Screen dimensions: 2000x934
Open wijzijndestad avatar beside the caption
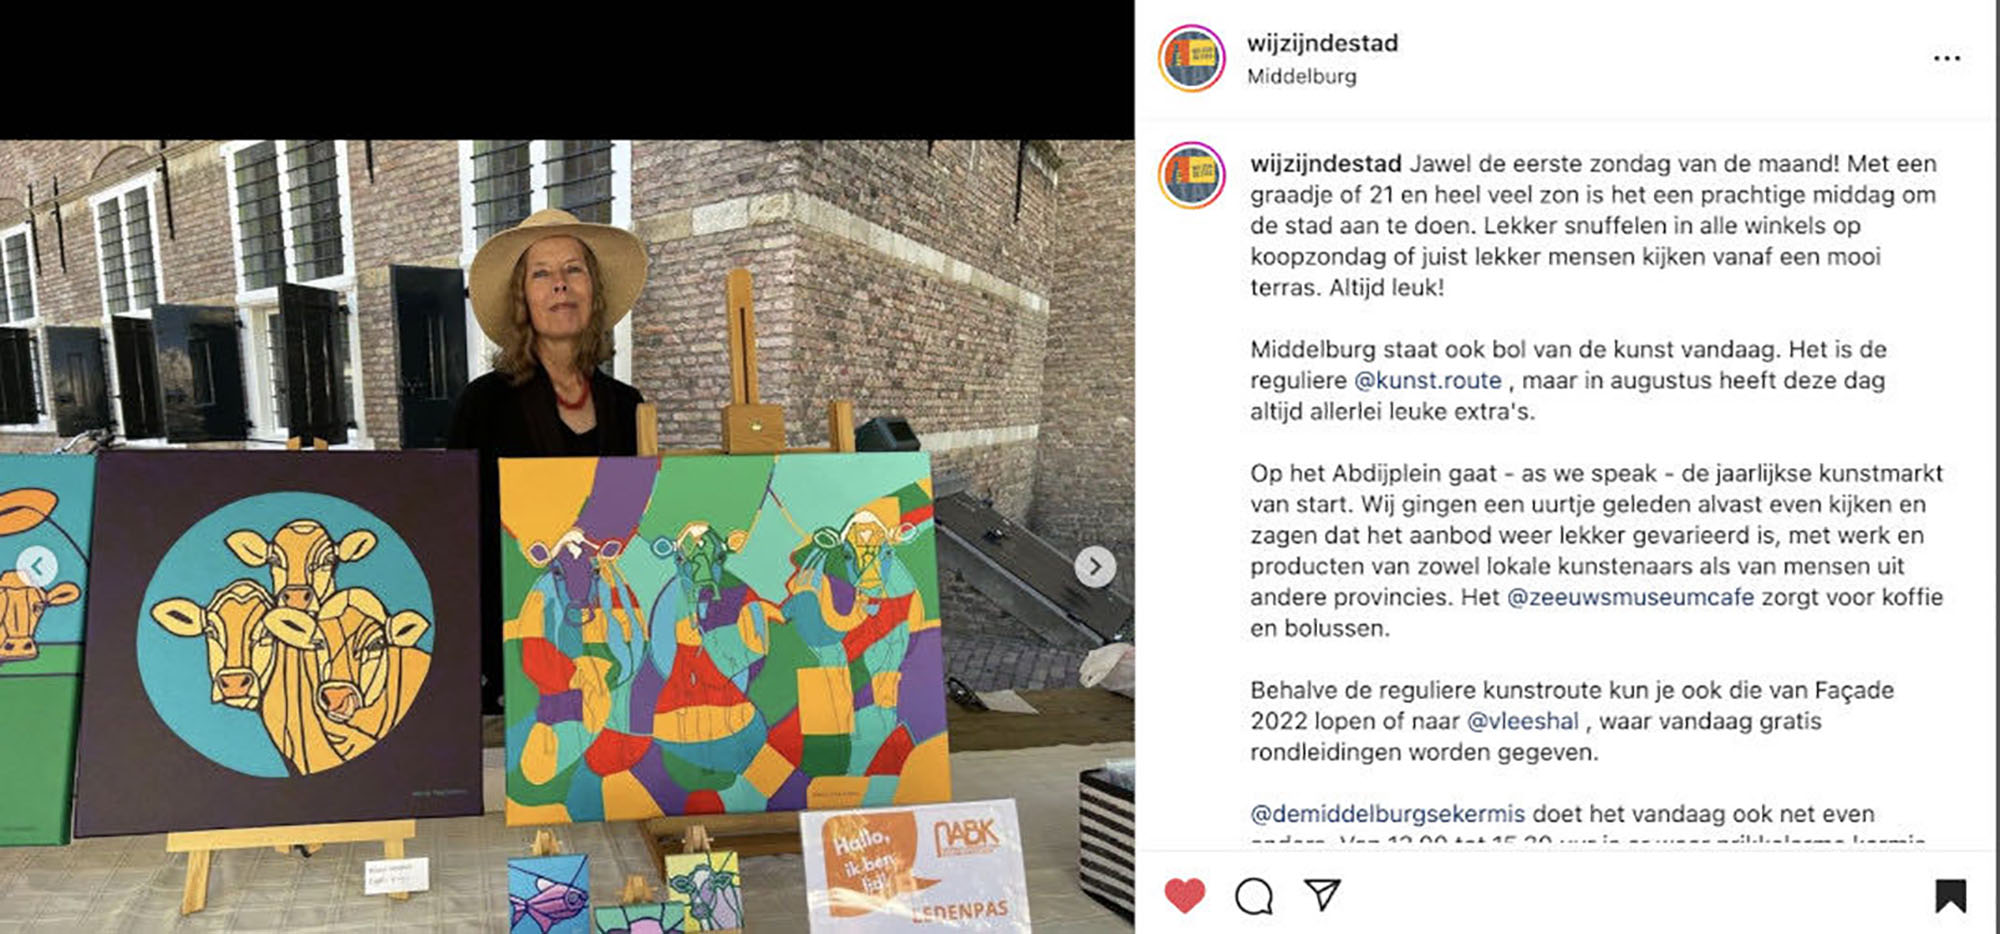point(1192,176)
